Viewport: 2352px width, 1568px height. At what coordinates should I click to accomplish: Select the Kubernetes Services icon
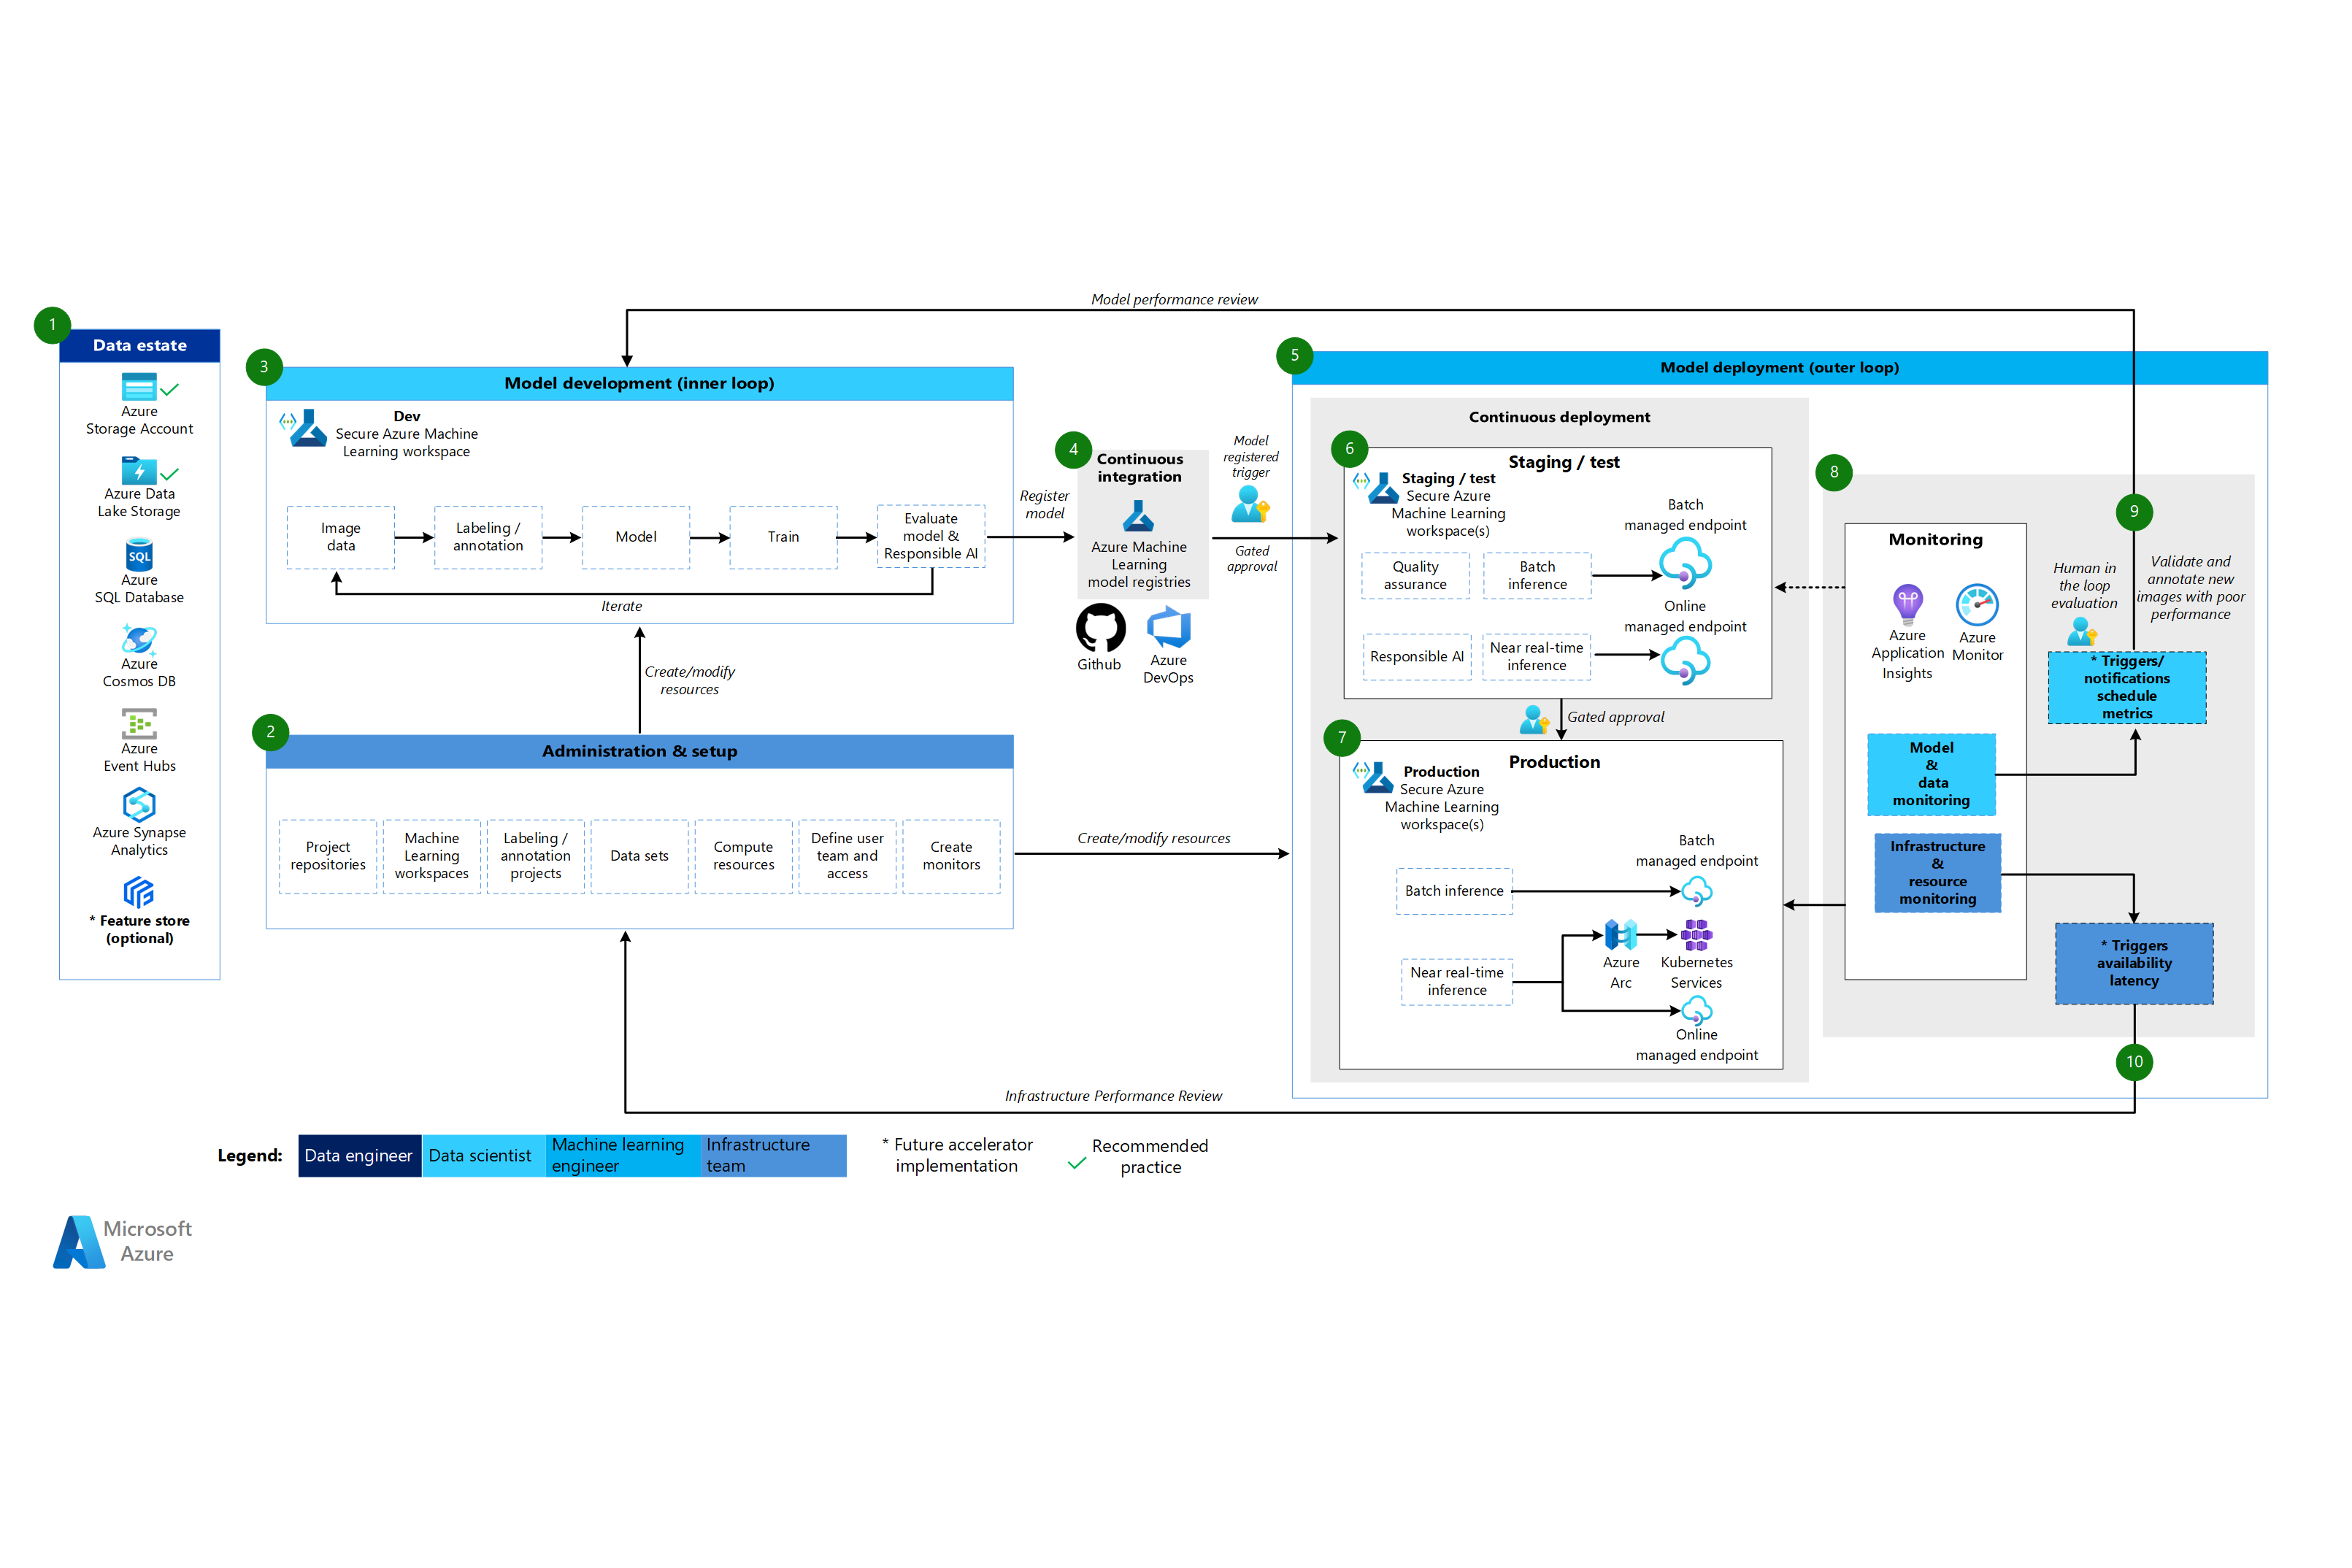pos(1696,935)
